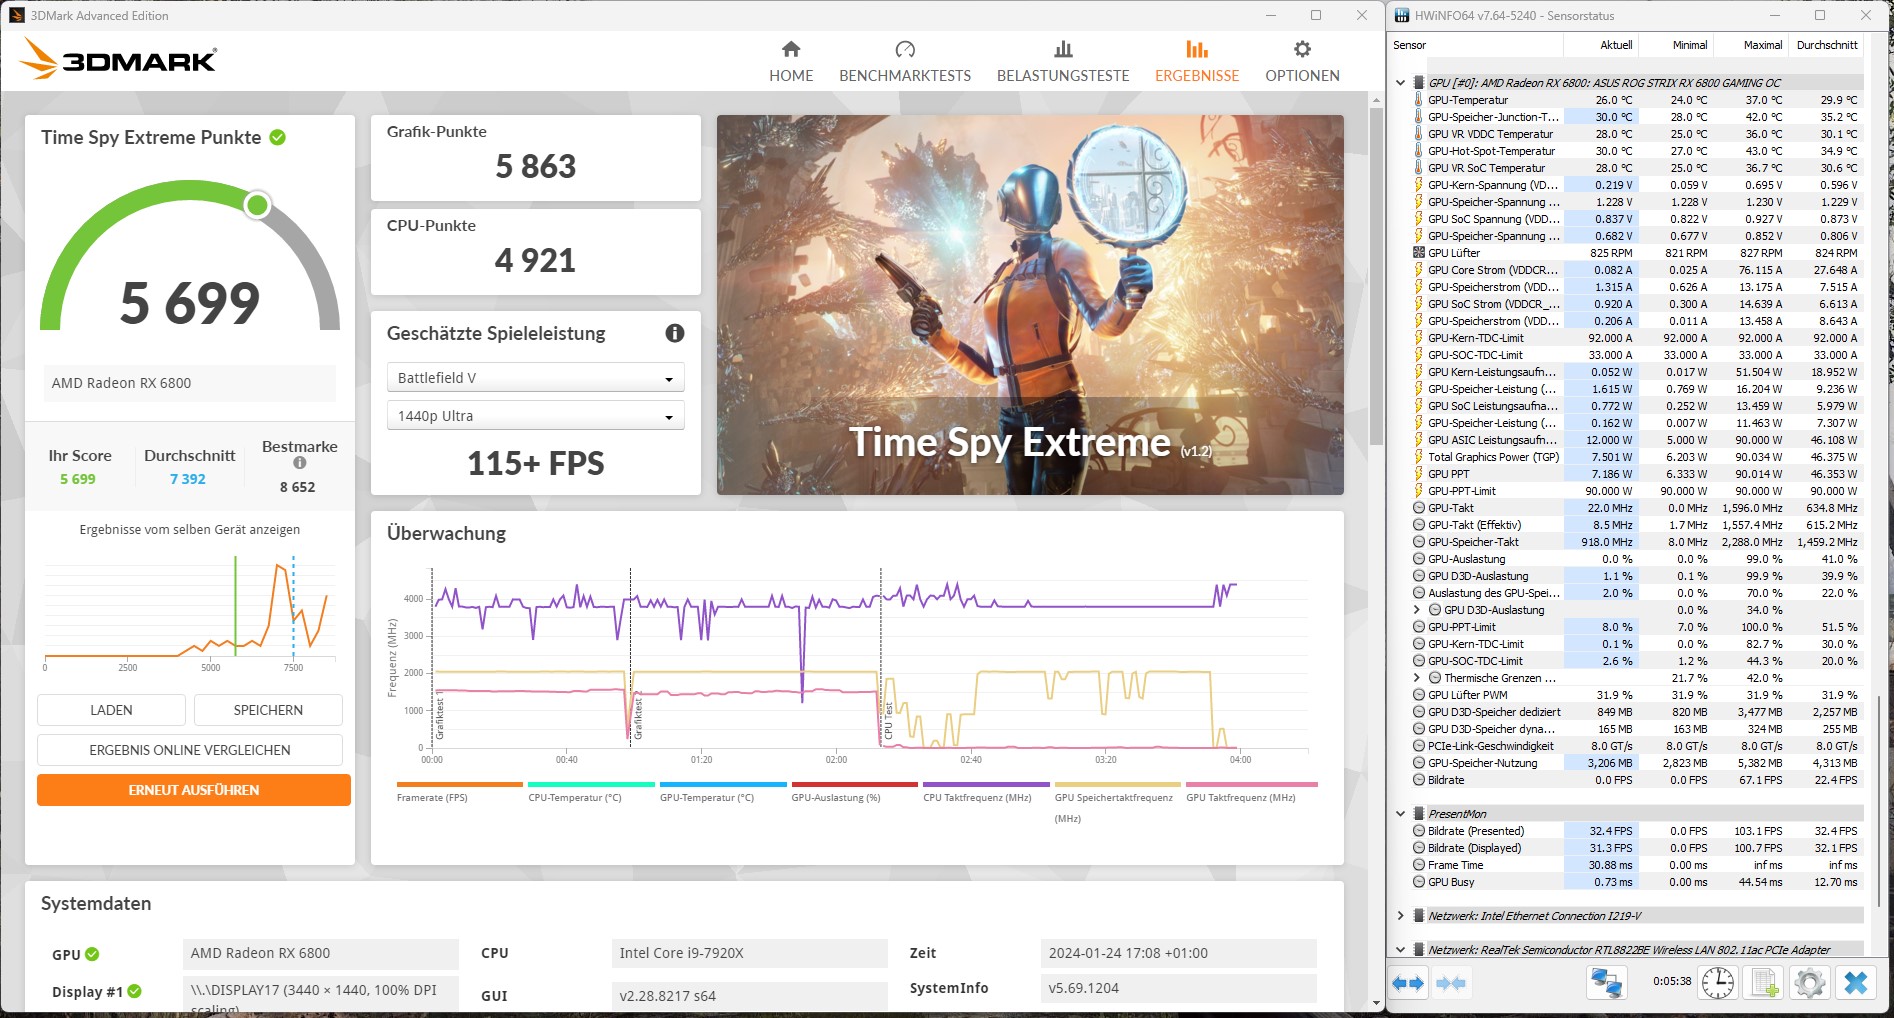The image size is (1894, 1018).
Task: Click the 3DMark title bar app icon
Action: pyautogui.click(x=16, y=16)
